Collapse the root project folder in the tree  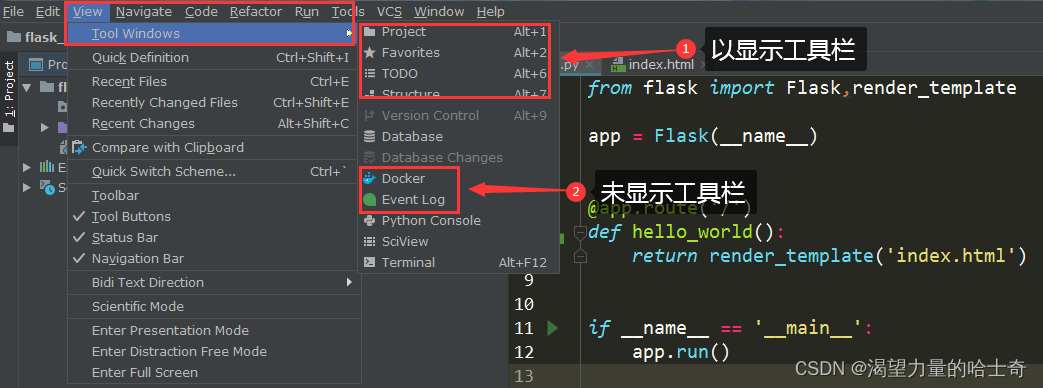(x=27, y=87)
